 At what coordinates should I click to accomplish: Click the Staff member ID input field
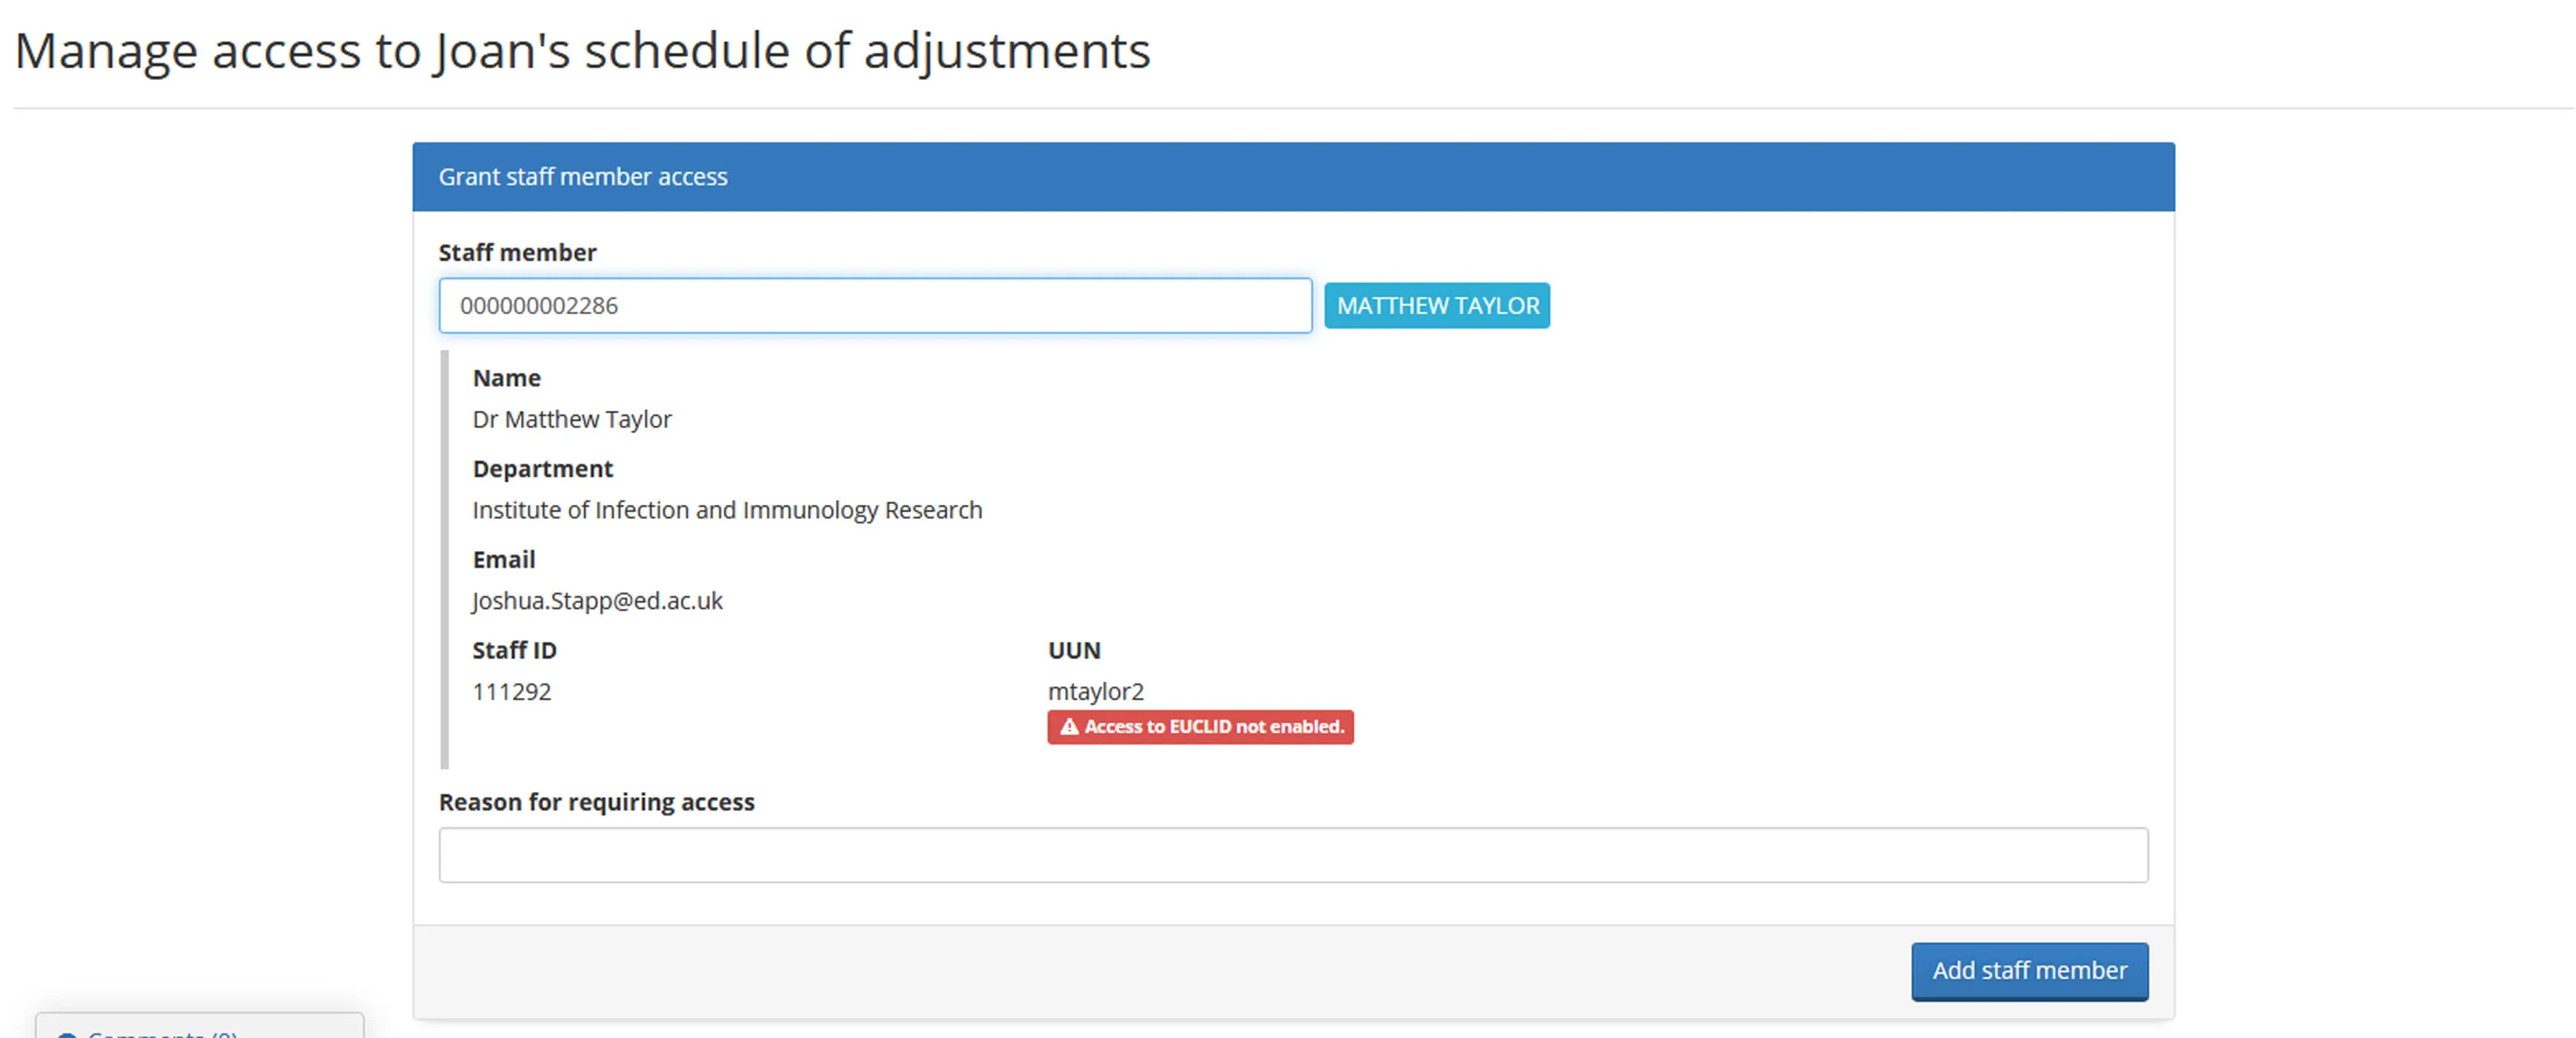(x=874, y=306)
